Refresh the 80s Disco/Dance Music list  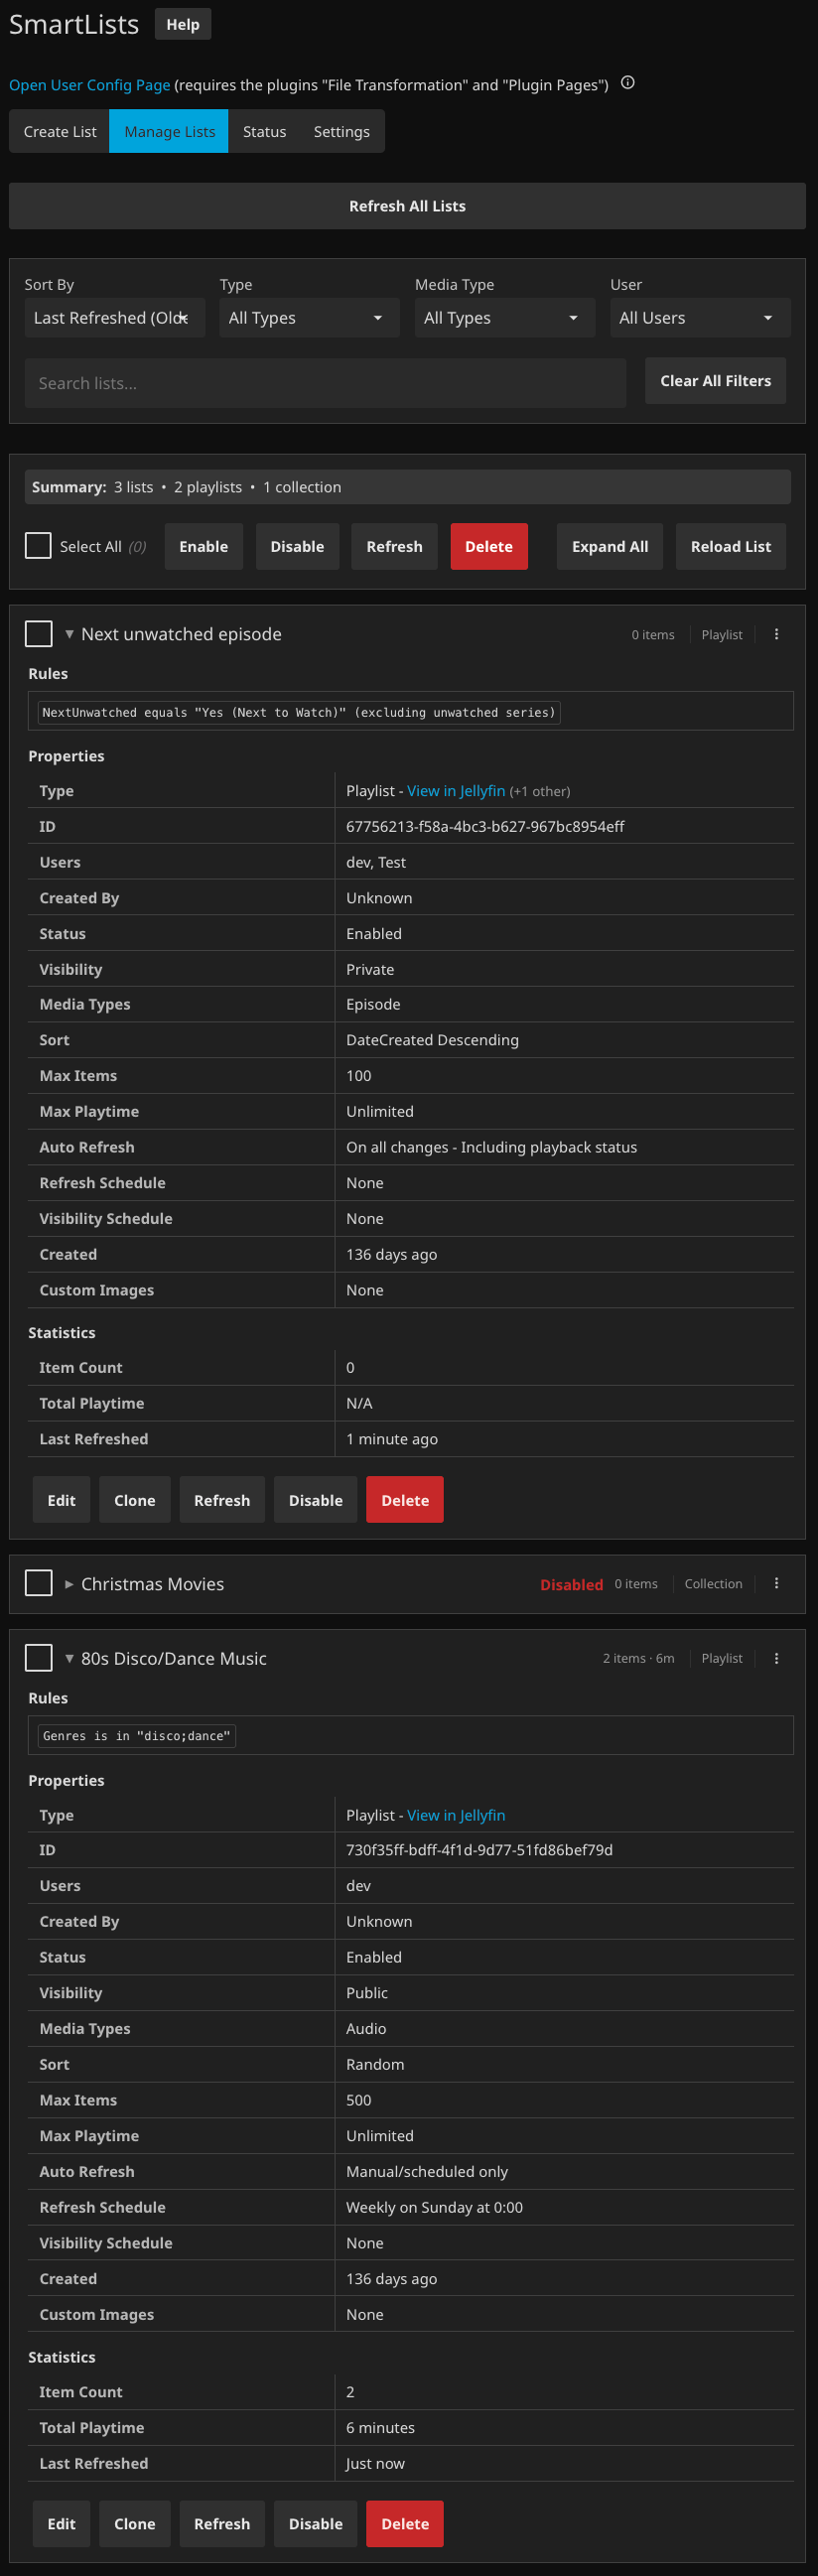coord(222,2524)
